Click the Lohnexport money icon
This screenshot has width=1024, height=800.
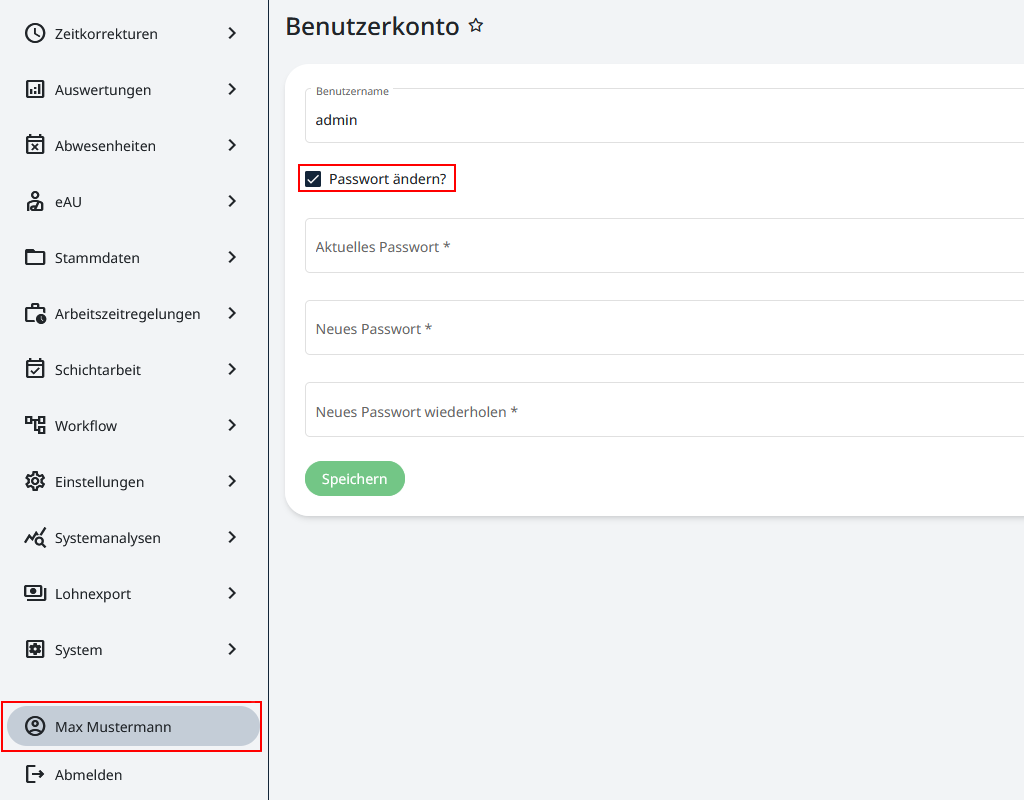click(x=35, y=593)
